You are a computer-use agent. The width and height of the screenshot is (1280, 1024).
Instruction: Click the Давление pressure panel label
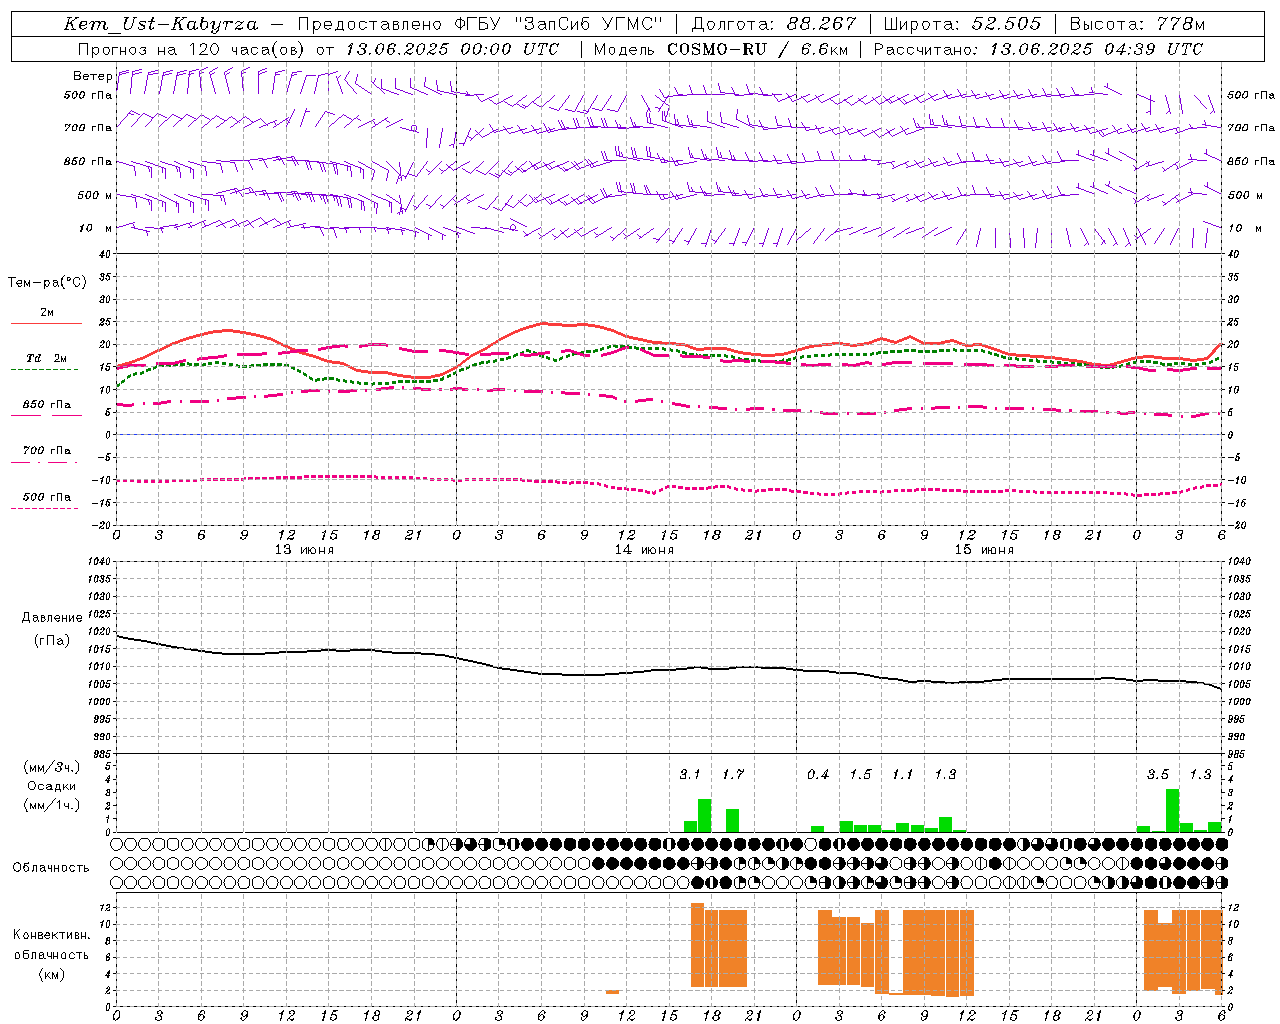[52, 618]
